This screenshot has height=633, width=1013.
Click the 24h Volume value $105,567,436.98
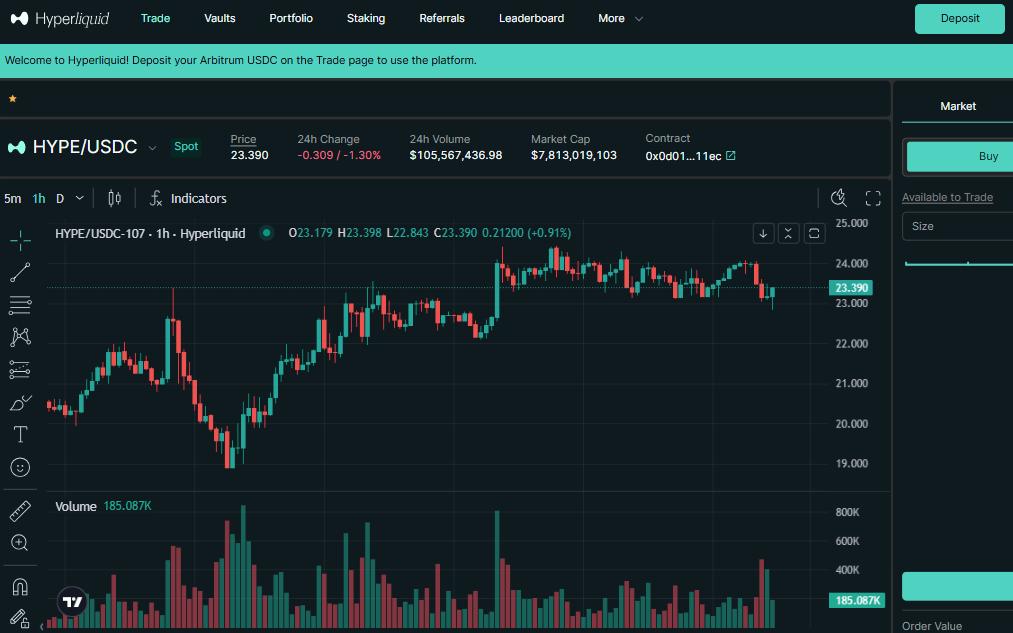point(455,155)
